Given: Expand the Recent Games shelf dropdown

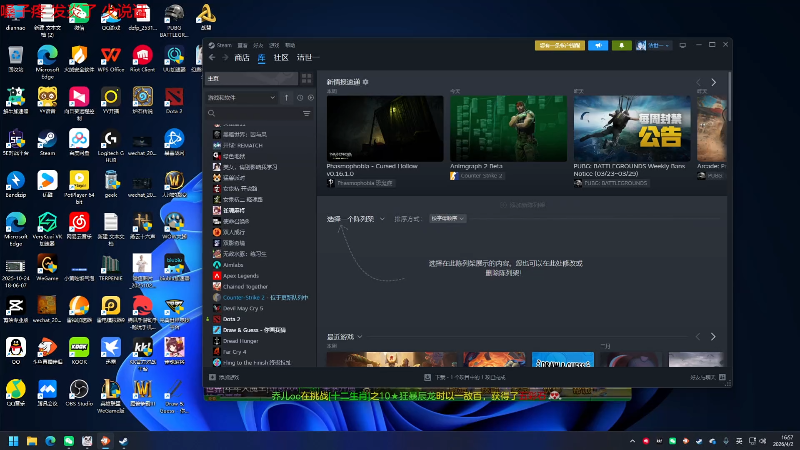Looking at the screenshot, I should coord(344,337).
